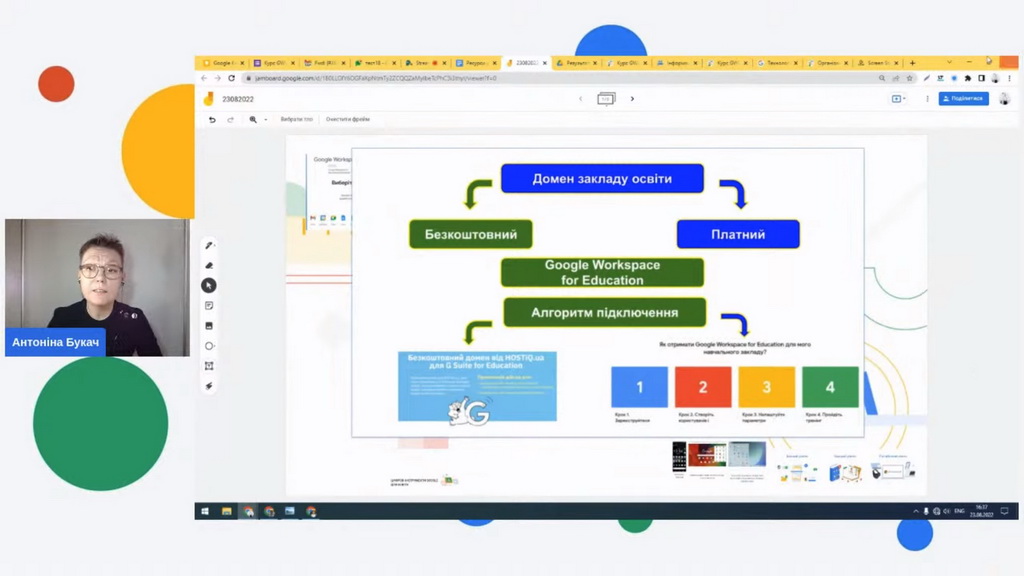
Task: Click 'Вибрати тло' to set background
Action: [x=296, y=120]
